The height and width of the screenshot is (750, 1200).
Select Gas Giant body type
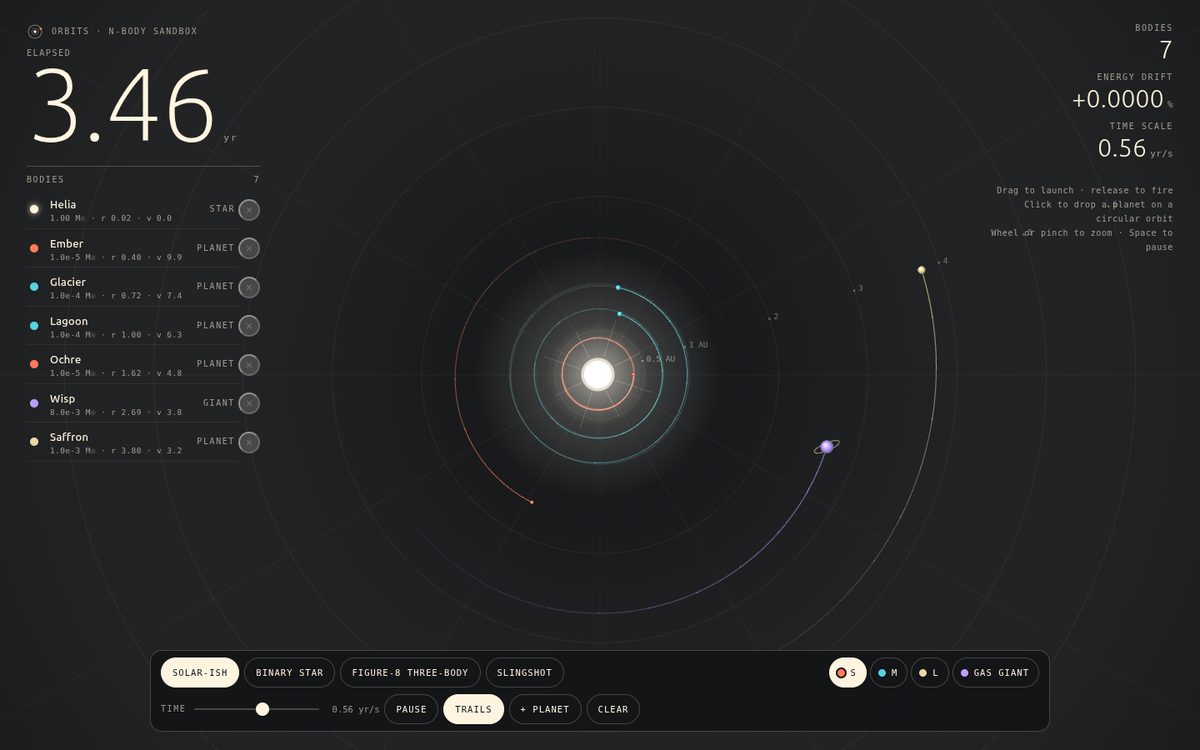pos(995,673)
